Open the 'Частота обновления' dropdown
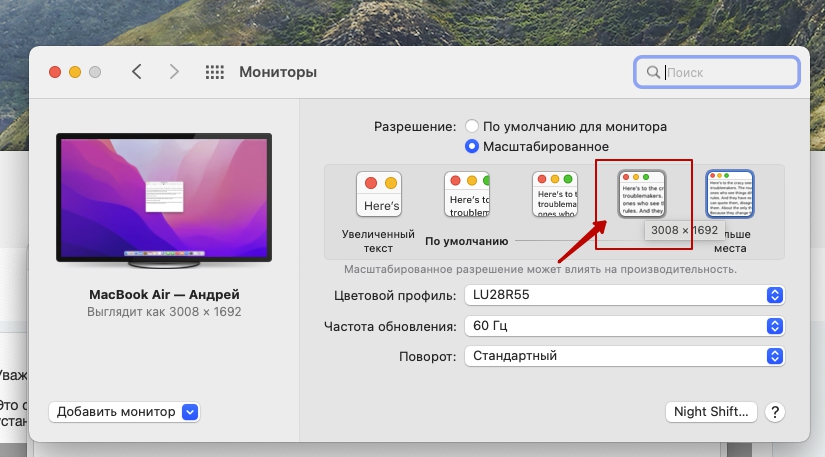This screenshot has width=825, height=457. pyautogui.click(x=622, y=326)
